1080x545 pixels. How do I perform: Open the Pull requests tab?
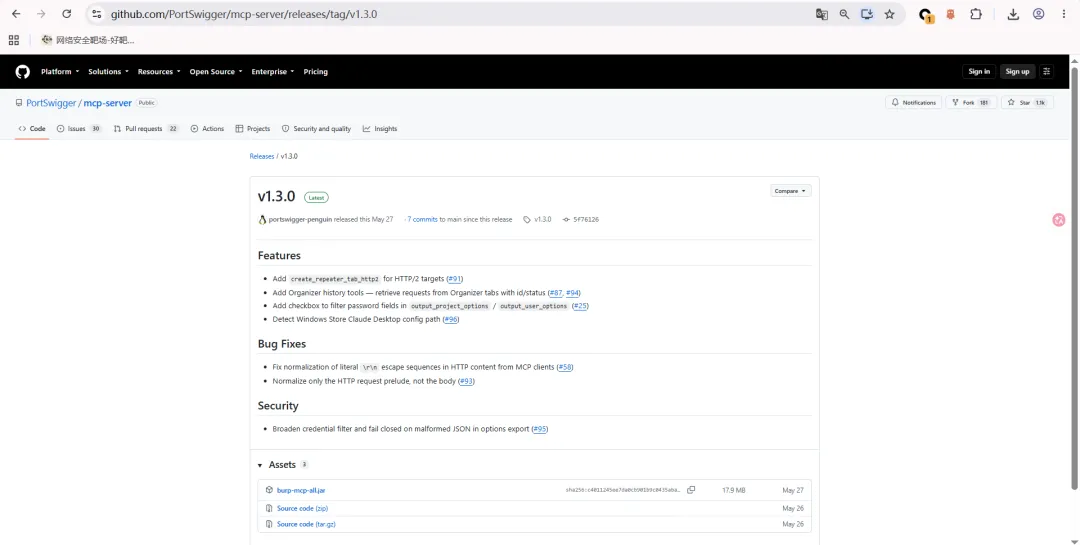146,129
